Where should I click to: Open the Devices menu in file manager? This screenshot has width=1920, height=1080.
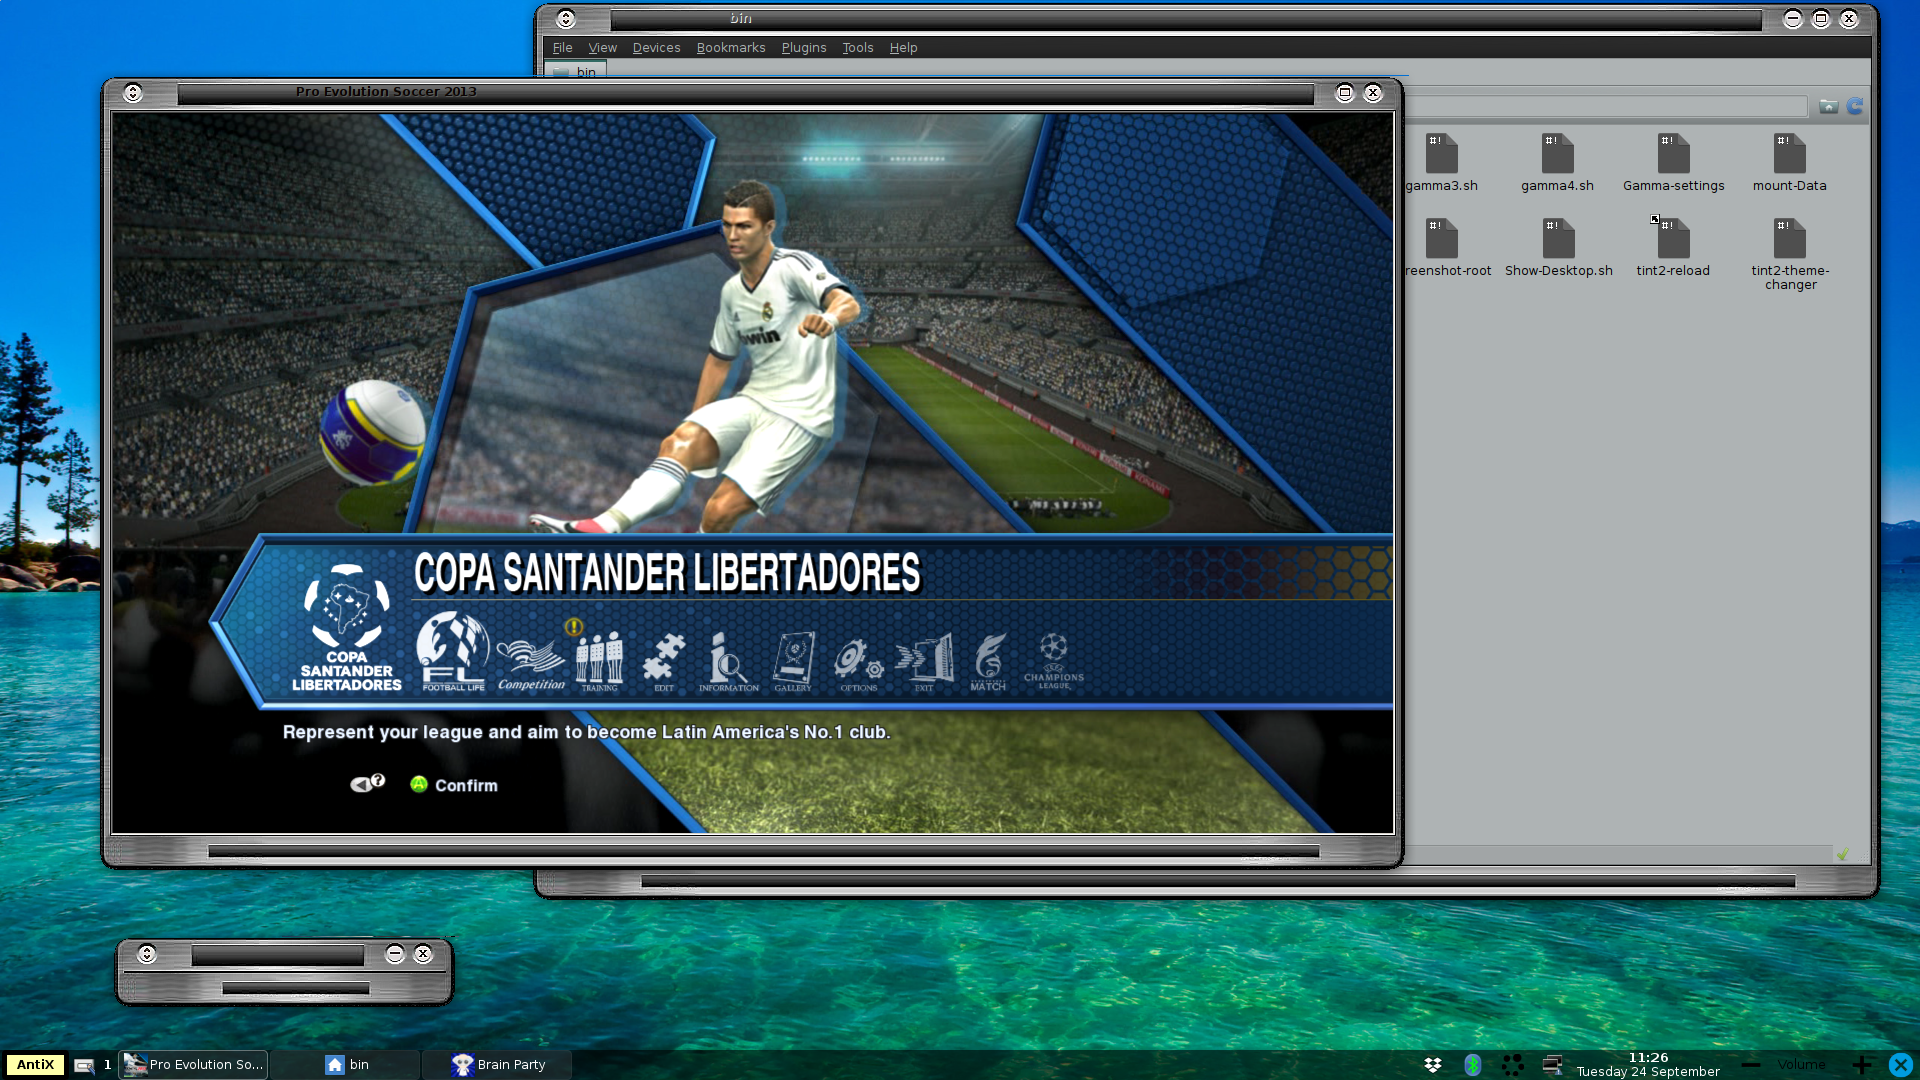coord(656,47)
